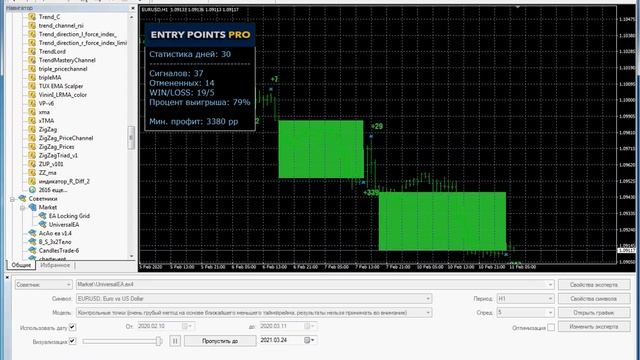The height and width of the screenshot is (360, 640).
Task: Pause the visualization with the pause button
Action: pos(175,341)
